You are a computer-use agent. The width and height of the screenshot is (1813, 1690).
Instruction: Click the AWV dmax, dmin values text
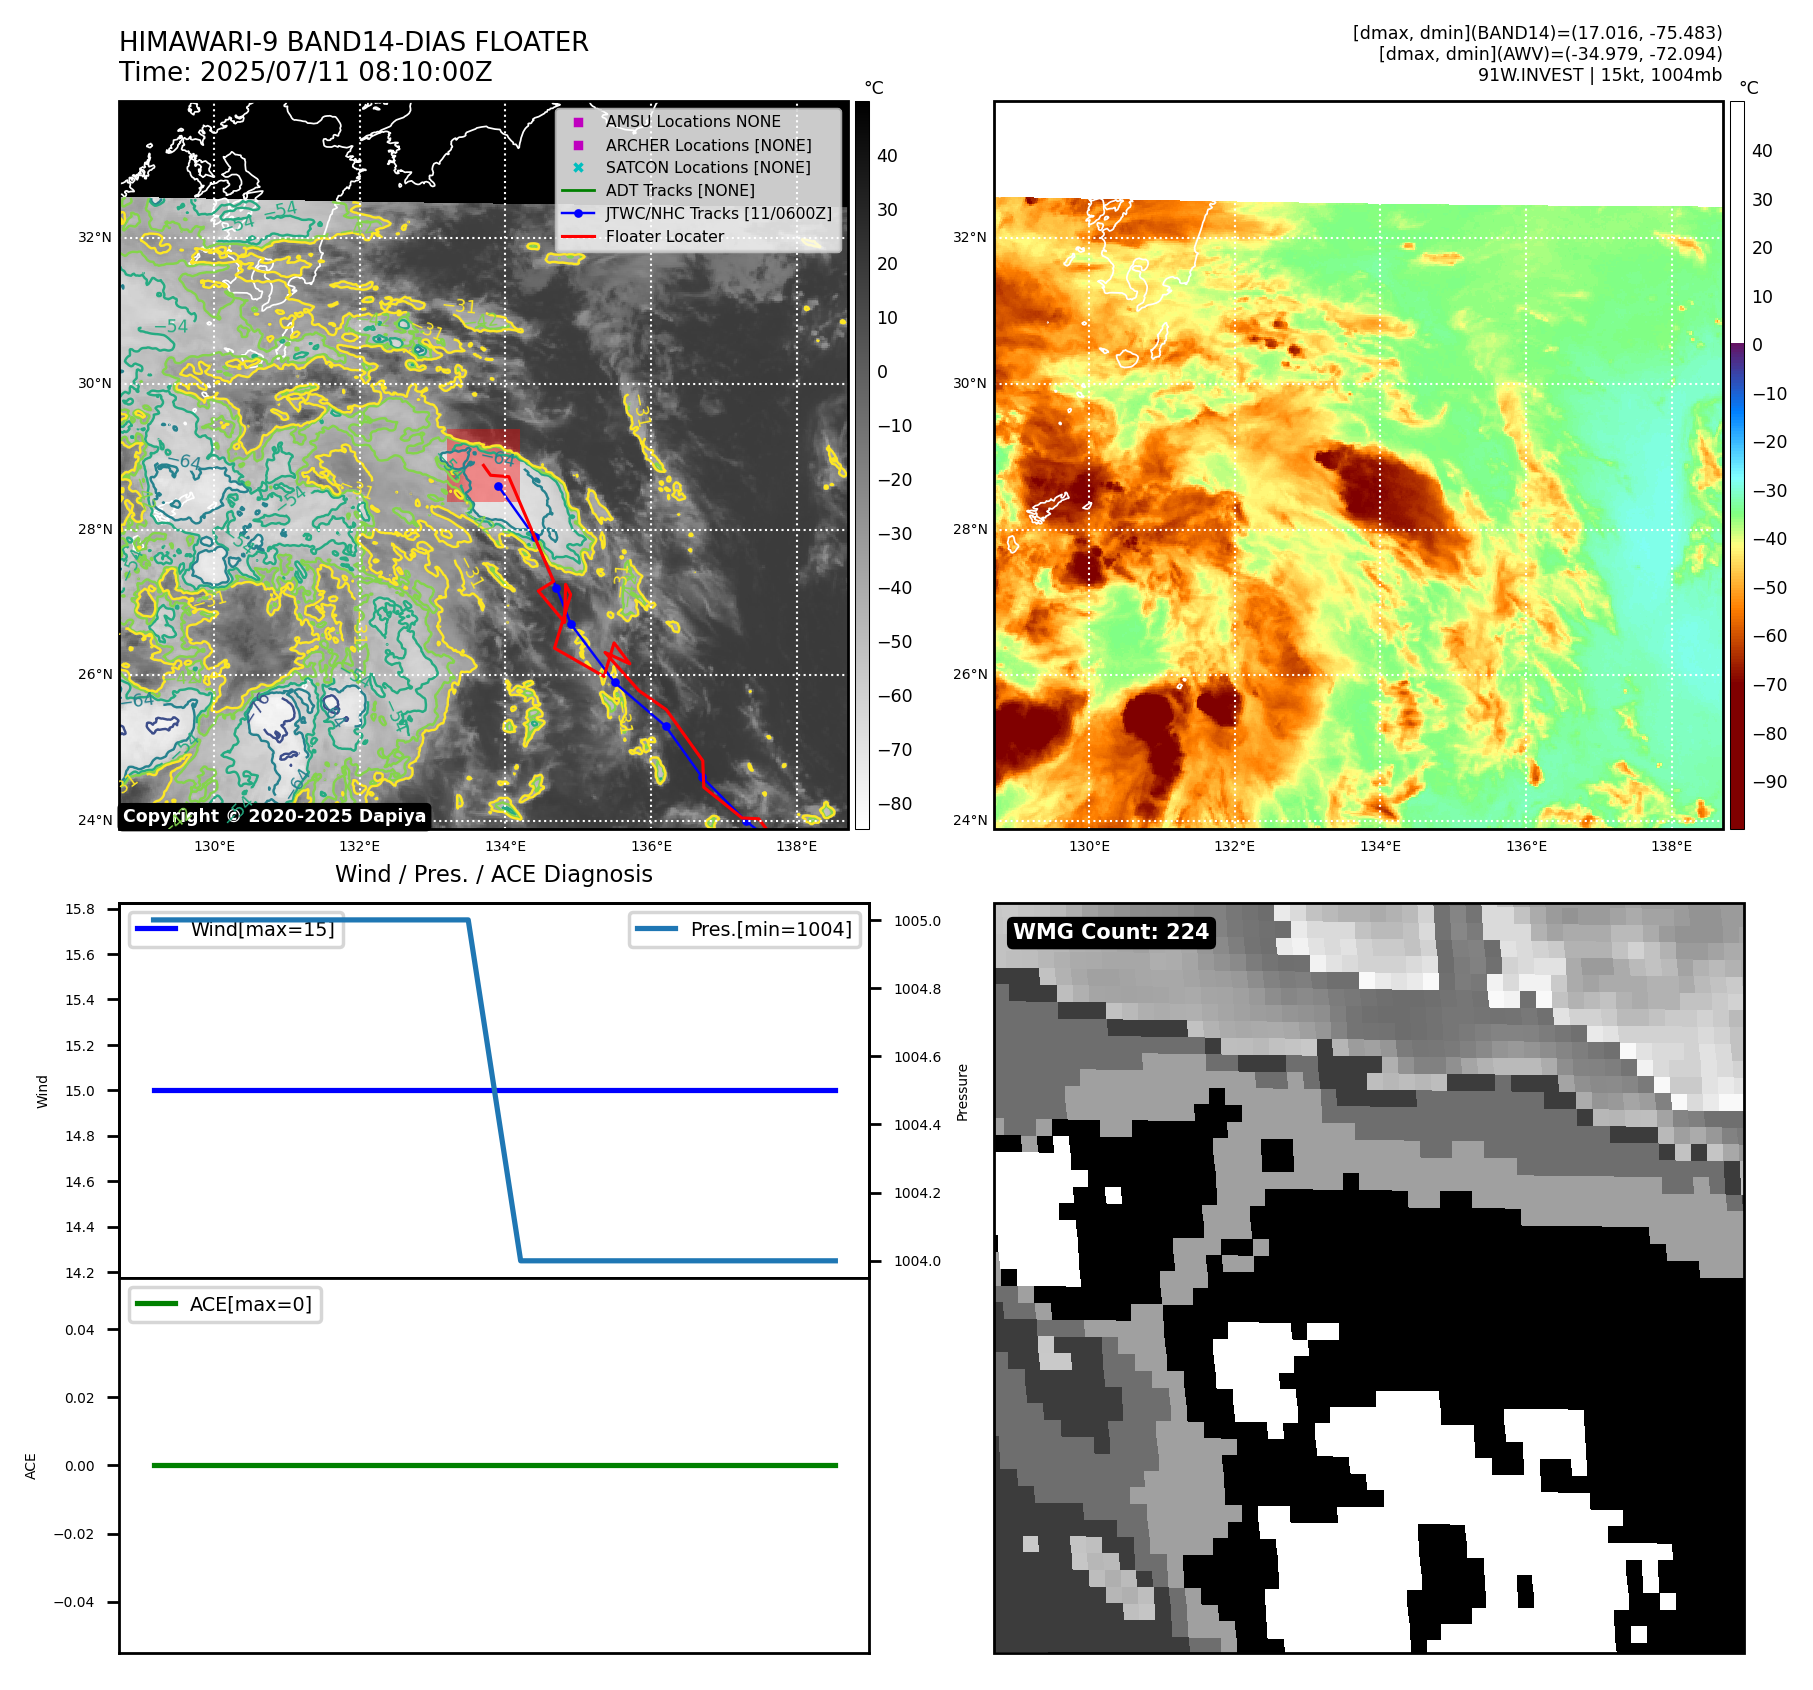1551,54
